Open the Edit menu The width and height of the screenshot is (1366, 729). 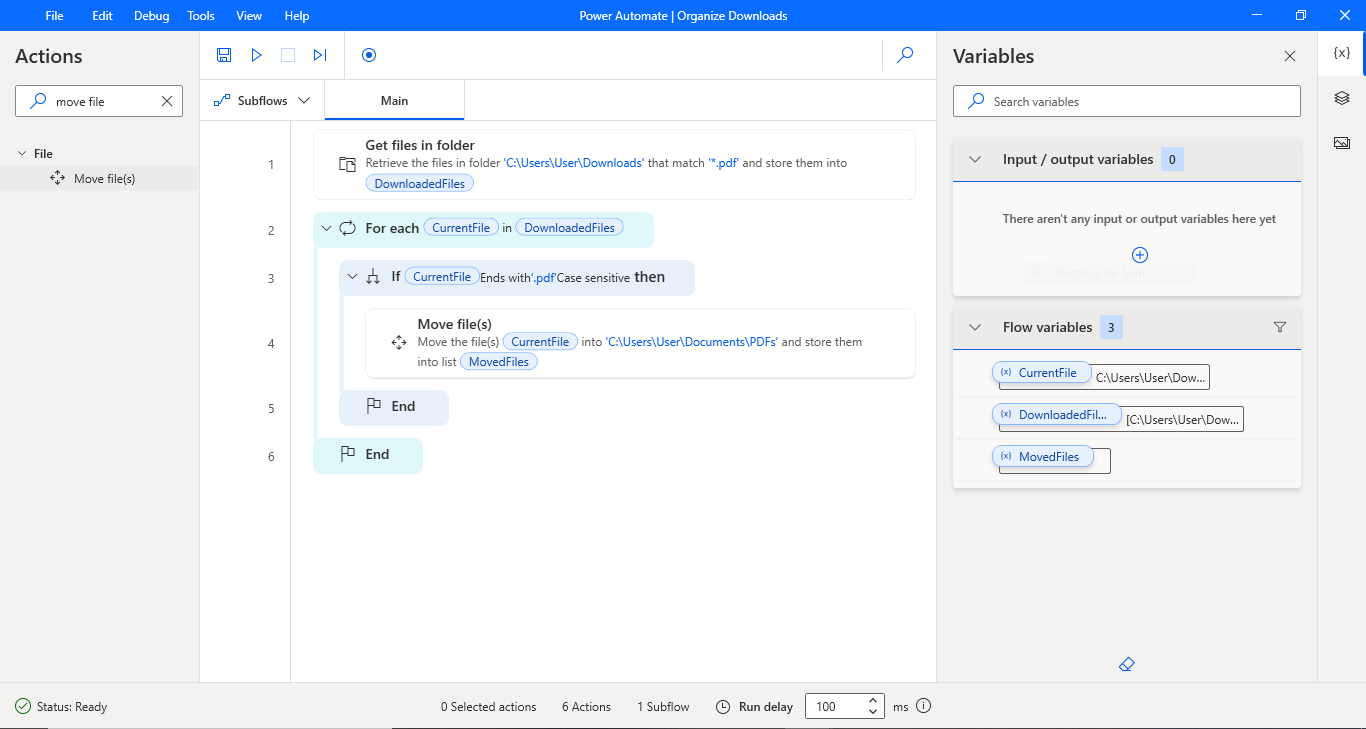102,16
